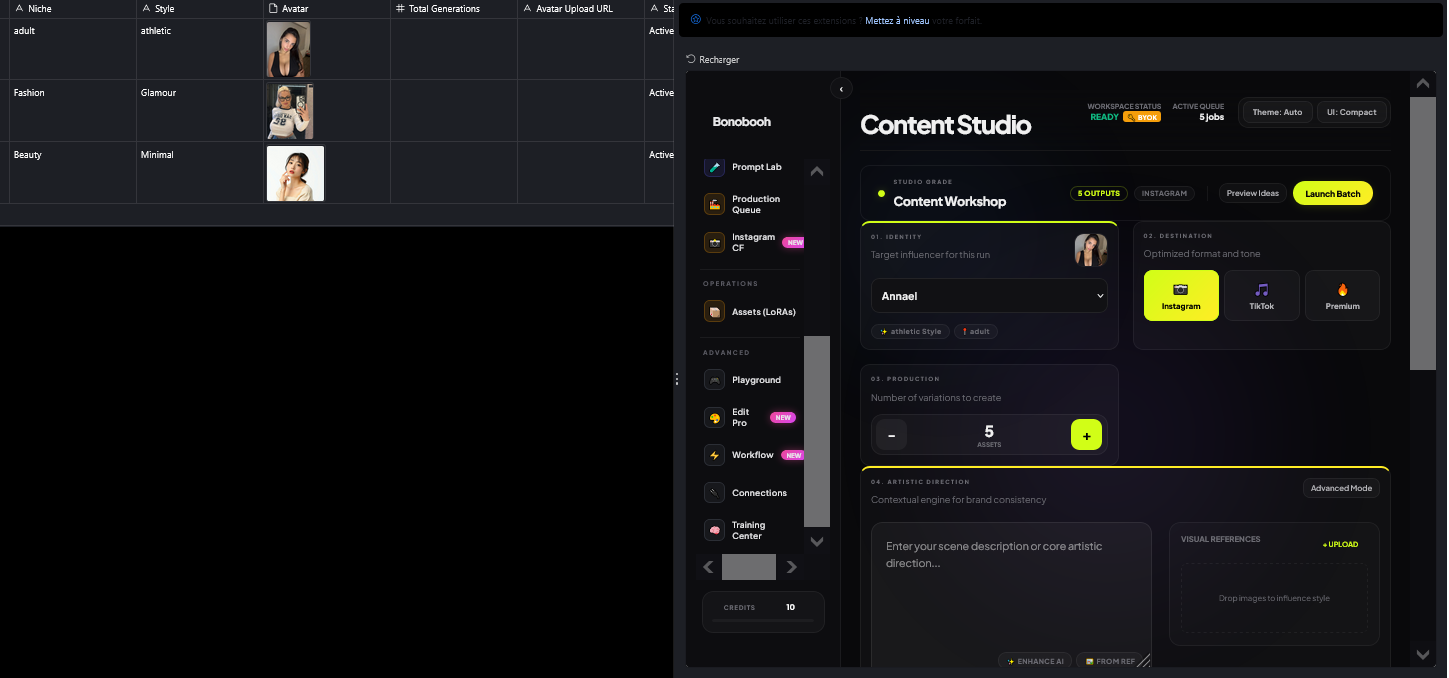Screen dimensions: 1449x678
Task: Open Assets (LoRAs) via its box icon
Action: click(x=714, y=311)
